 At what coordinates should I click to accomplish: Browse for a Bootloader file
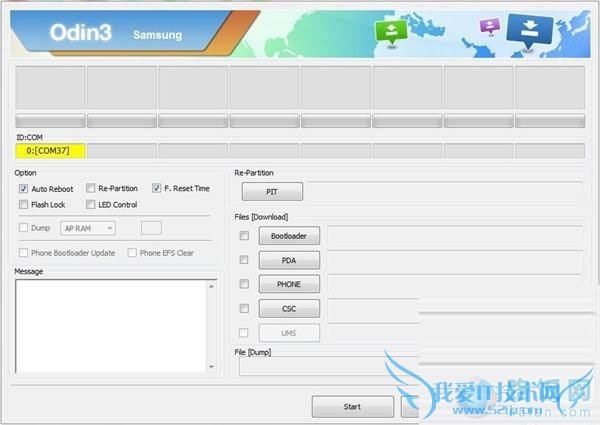coord(289,236)
